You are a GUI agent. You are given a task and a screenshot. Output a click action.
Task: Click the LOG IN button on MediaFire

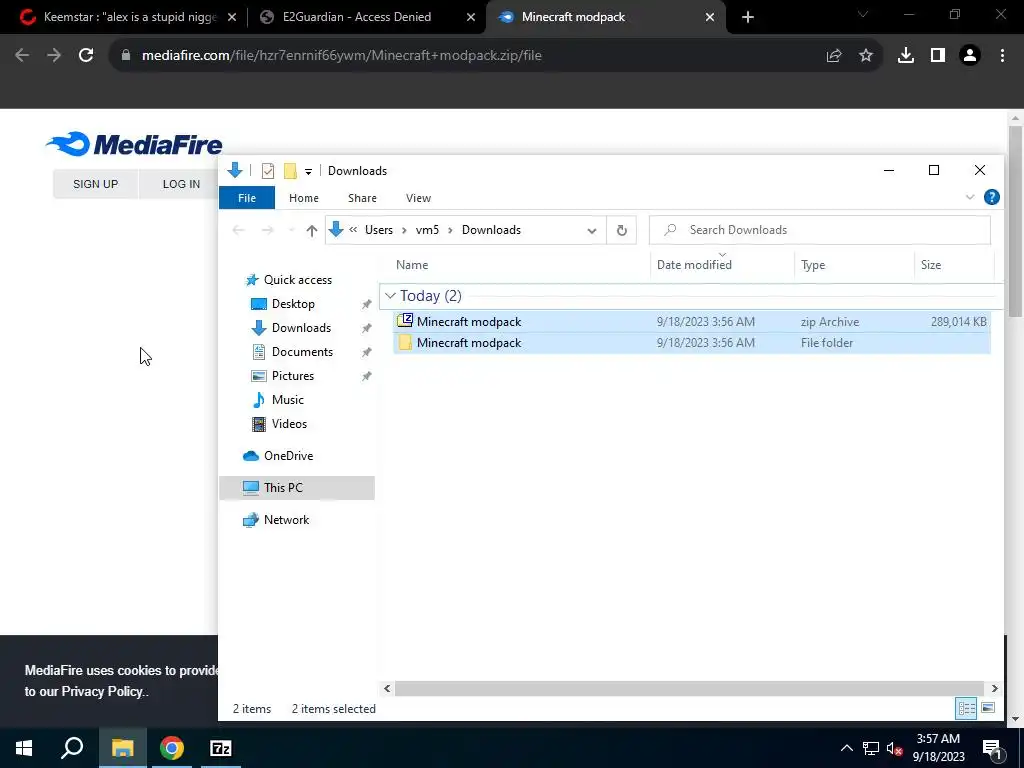[x=181, y=184]
